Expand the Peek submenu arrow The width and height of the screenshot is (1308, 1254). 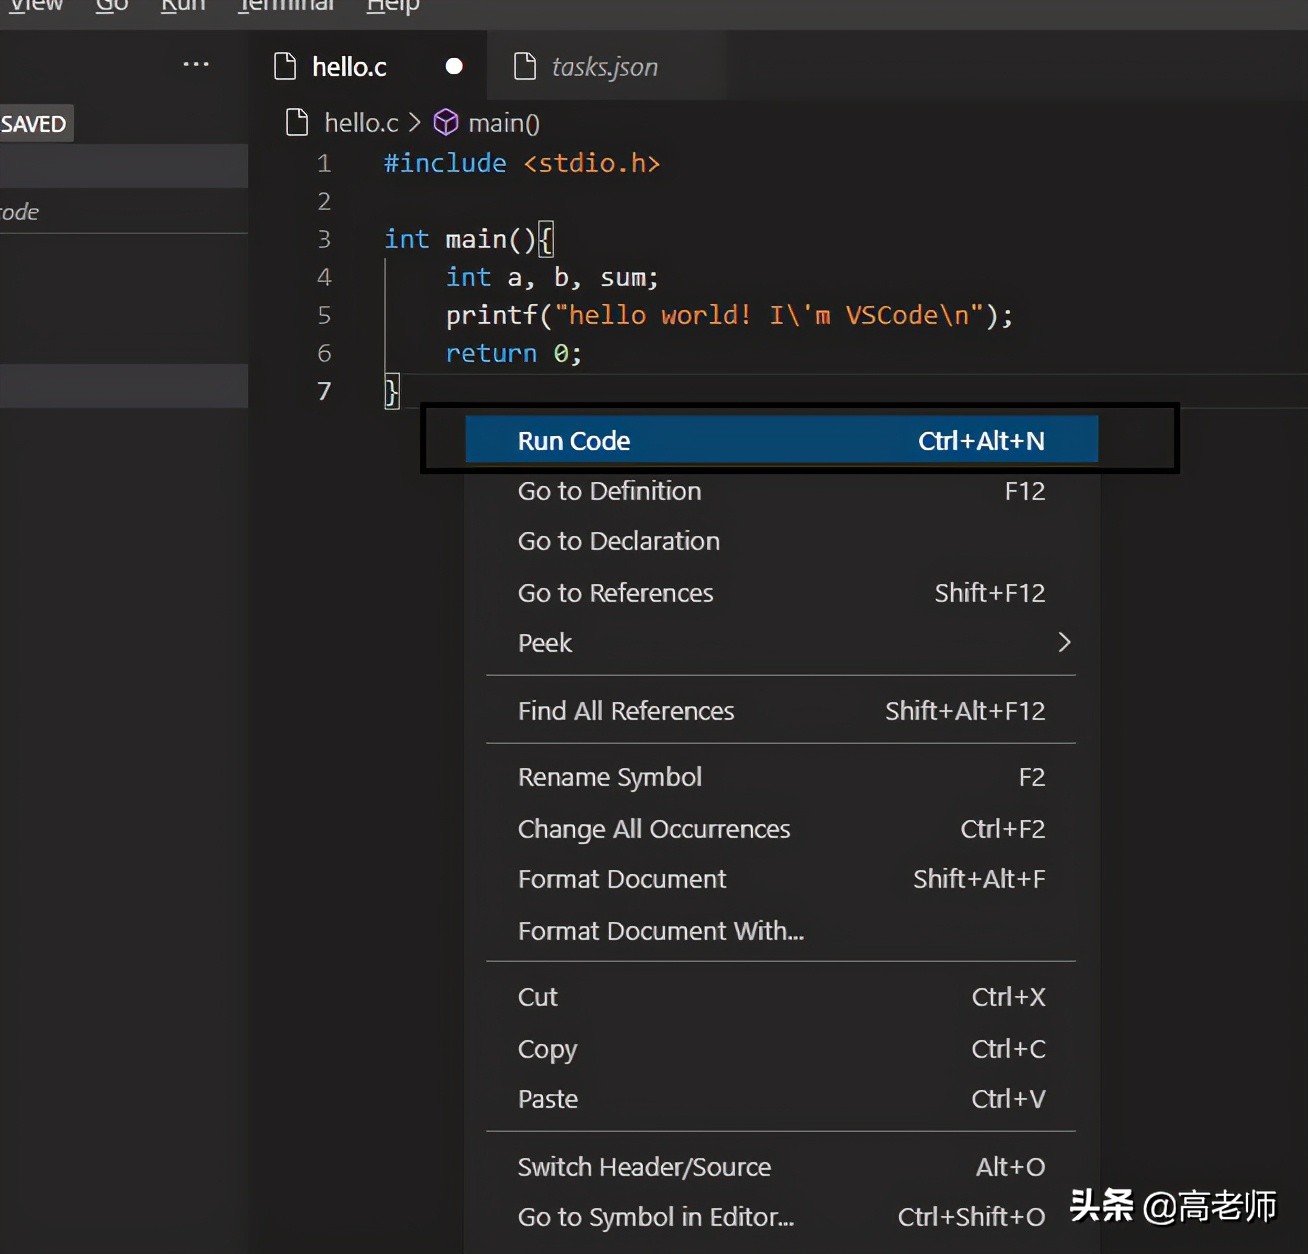(x=1064, y=642)
